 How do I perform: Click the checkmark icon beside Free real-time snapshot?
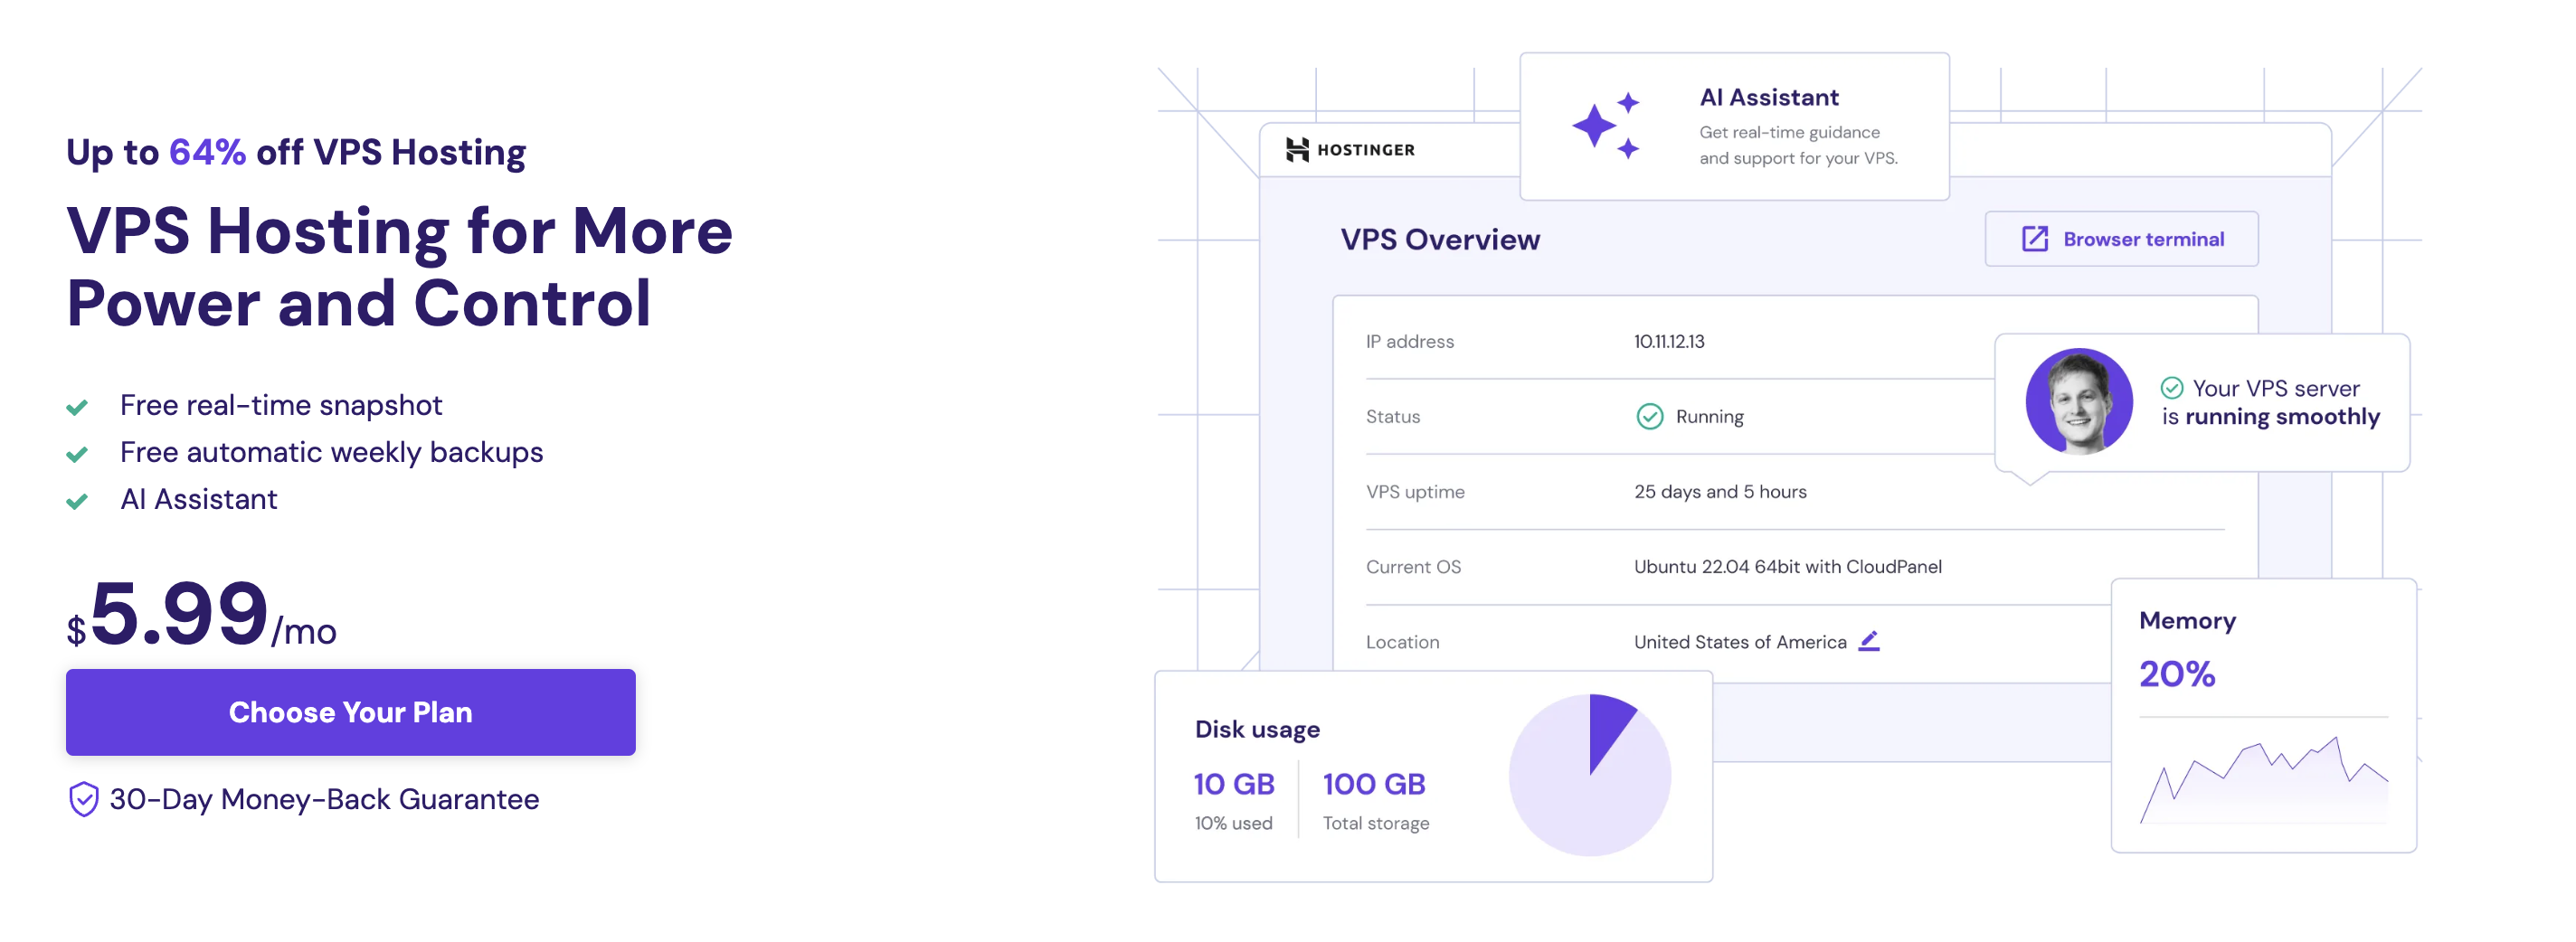point(79,406)
